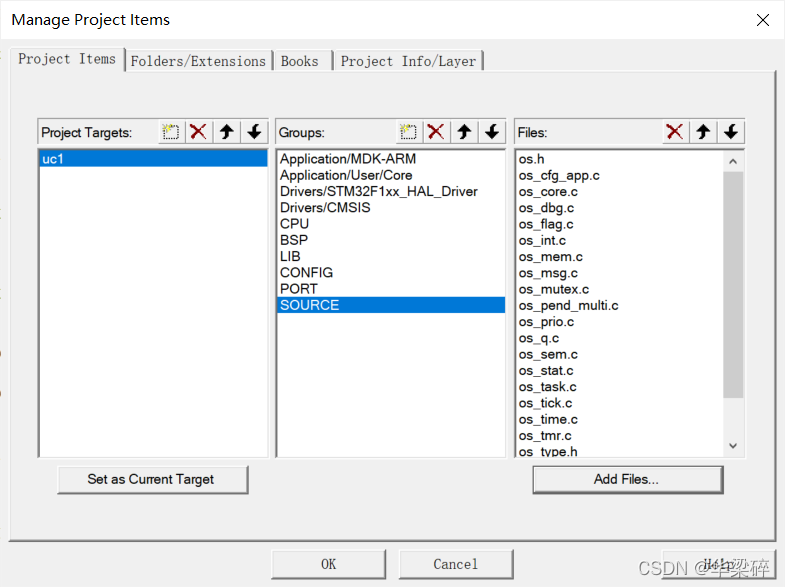Select the Drivers/STM32F1xx_HAL_Driver group
This screenshot has height=587, width=785.
coord(390,192)
